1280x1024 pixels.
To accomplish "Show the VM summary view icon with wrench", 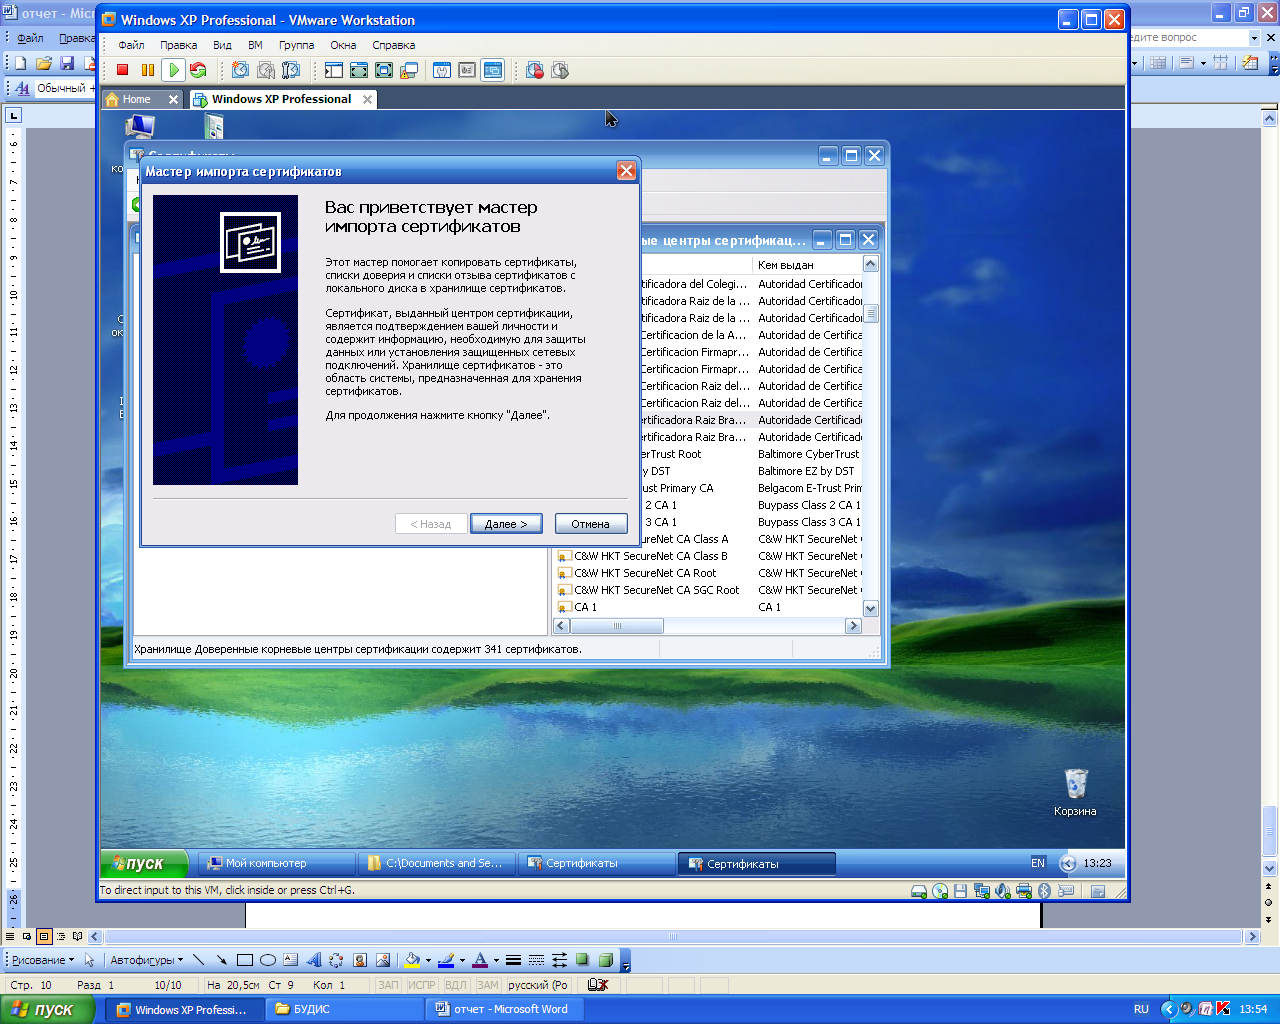I will tap(442, 70).
